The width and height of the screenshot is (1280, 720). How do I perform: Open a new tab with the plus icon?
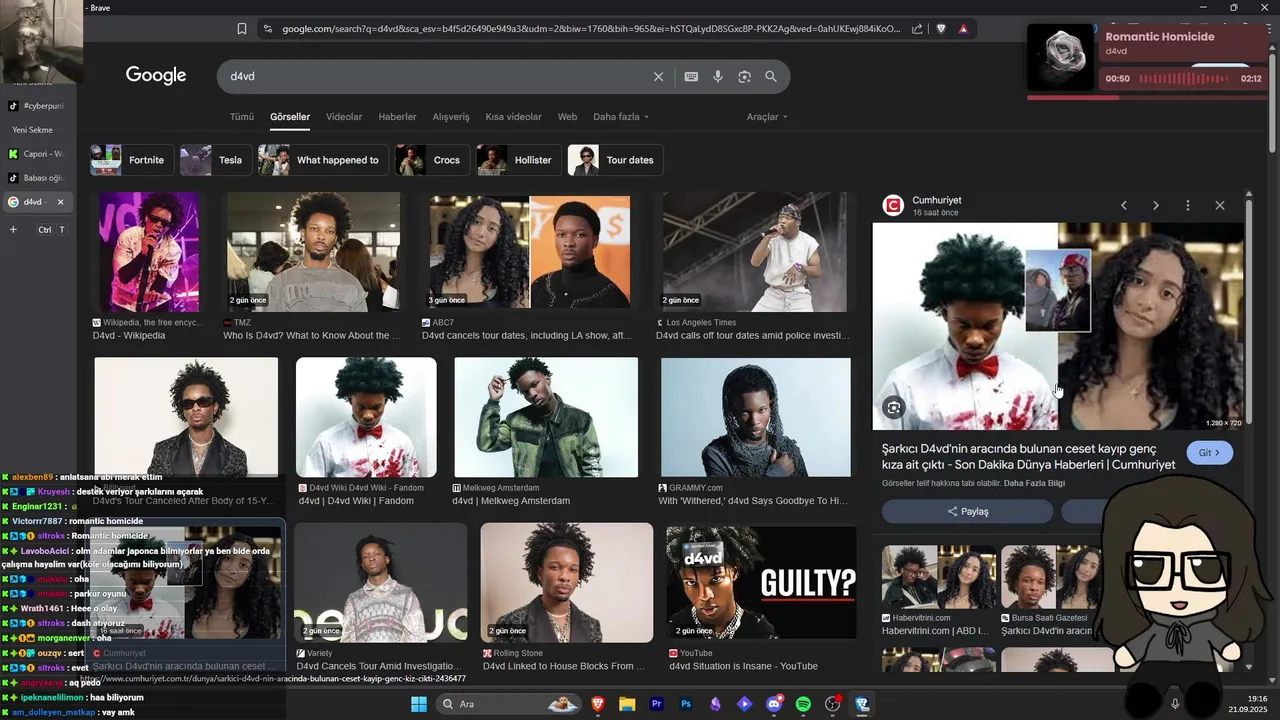[13, 229]
